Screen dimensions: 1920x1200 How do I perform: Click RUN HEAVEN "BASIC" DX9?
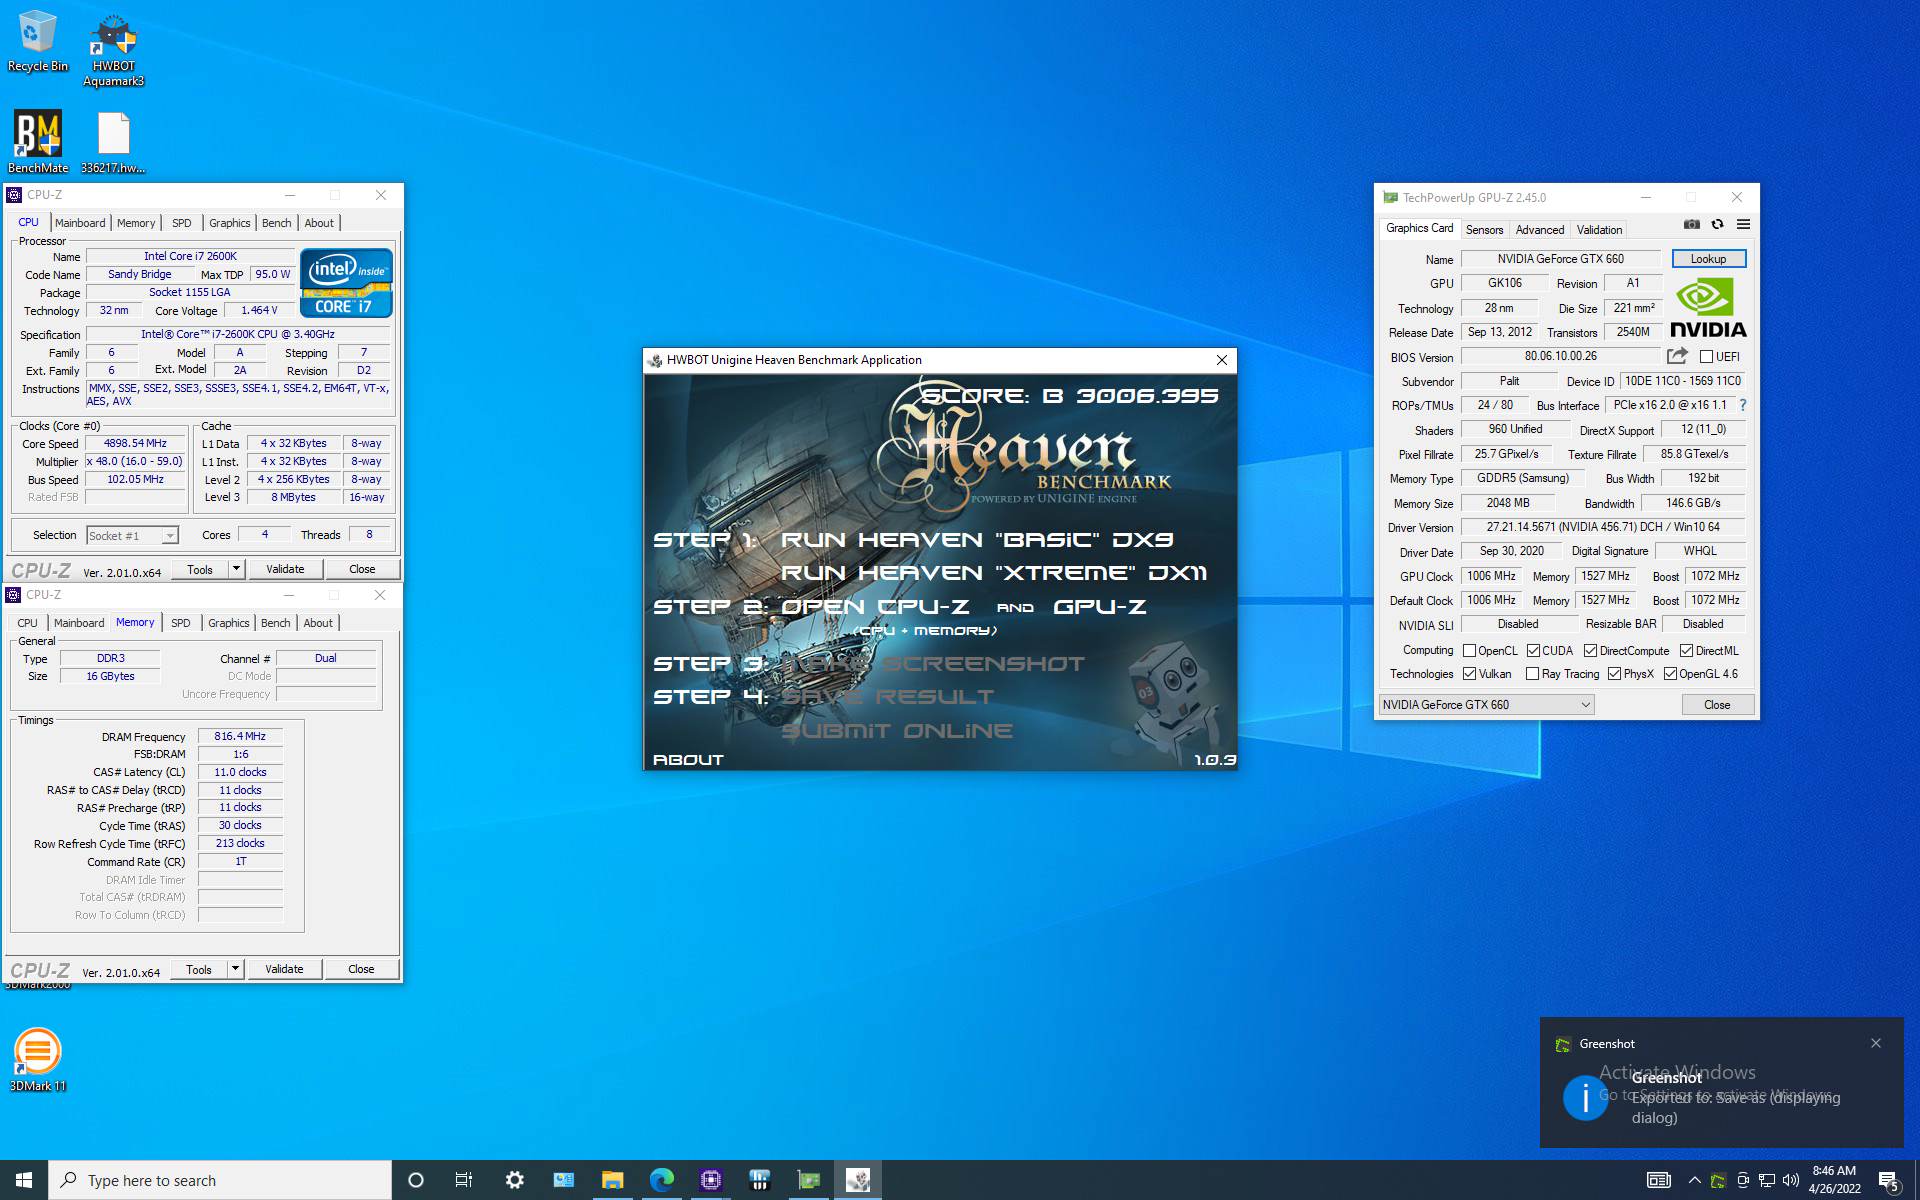[x=977, y=540]
